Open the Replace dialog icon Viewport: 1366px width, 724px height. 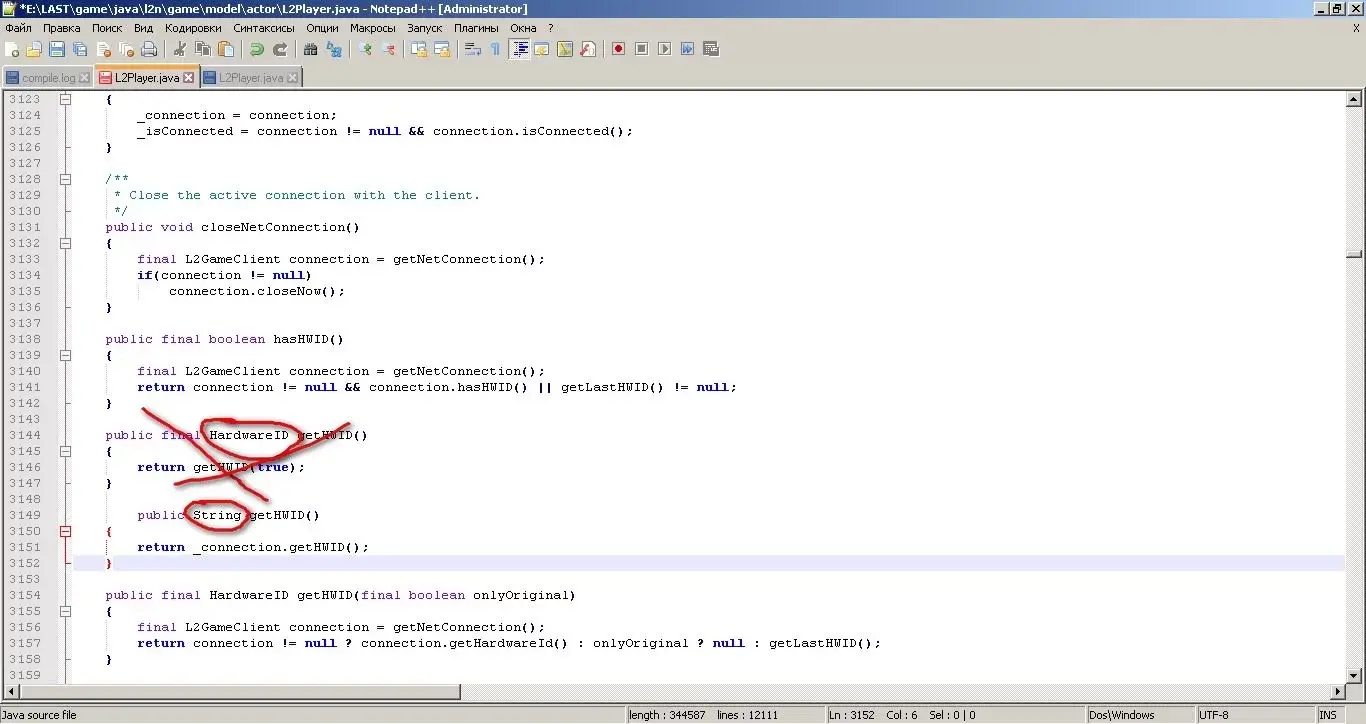(x=334, y=49)
